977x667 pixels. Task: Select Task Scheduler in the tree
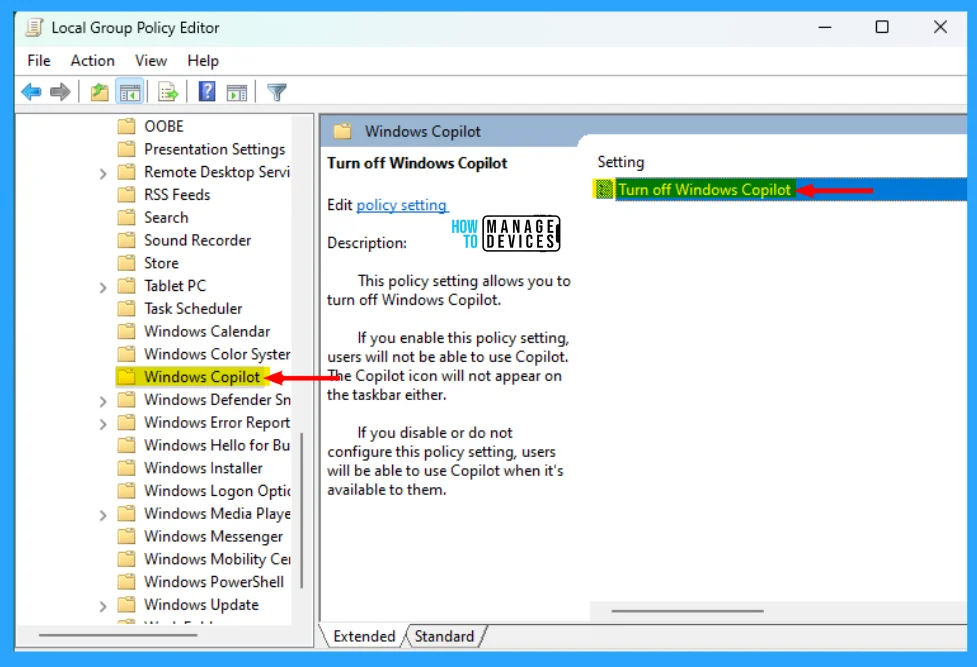(x=193, y=309)
